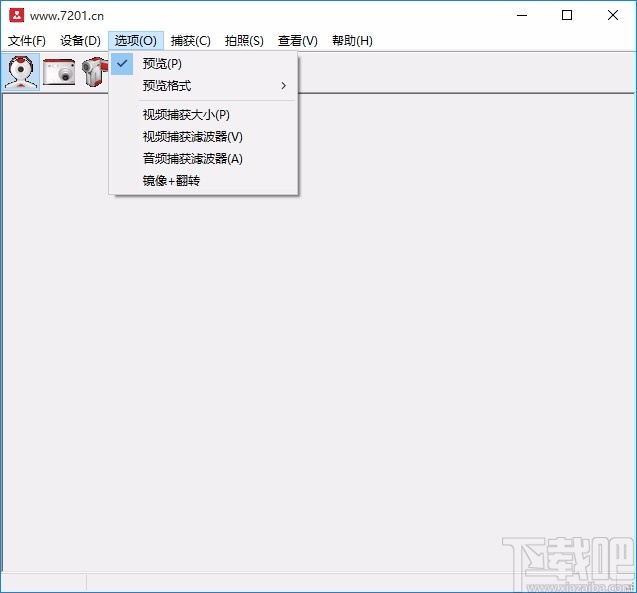Viewport: 637px width, 593px height.
Task: Expand the 预览格式 submenu arrow
Action: (284, 86)
